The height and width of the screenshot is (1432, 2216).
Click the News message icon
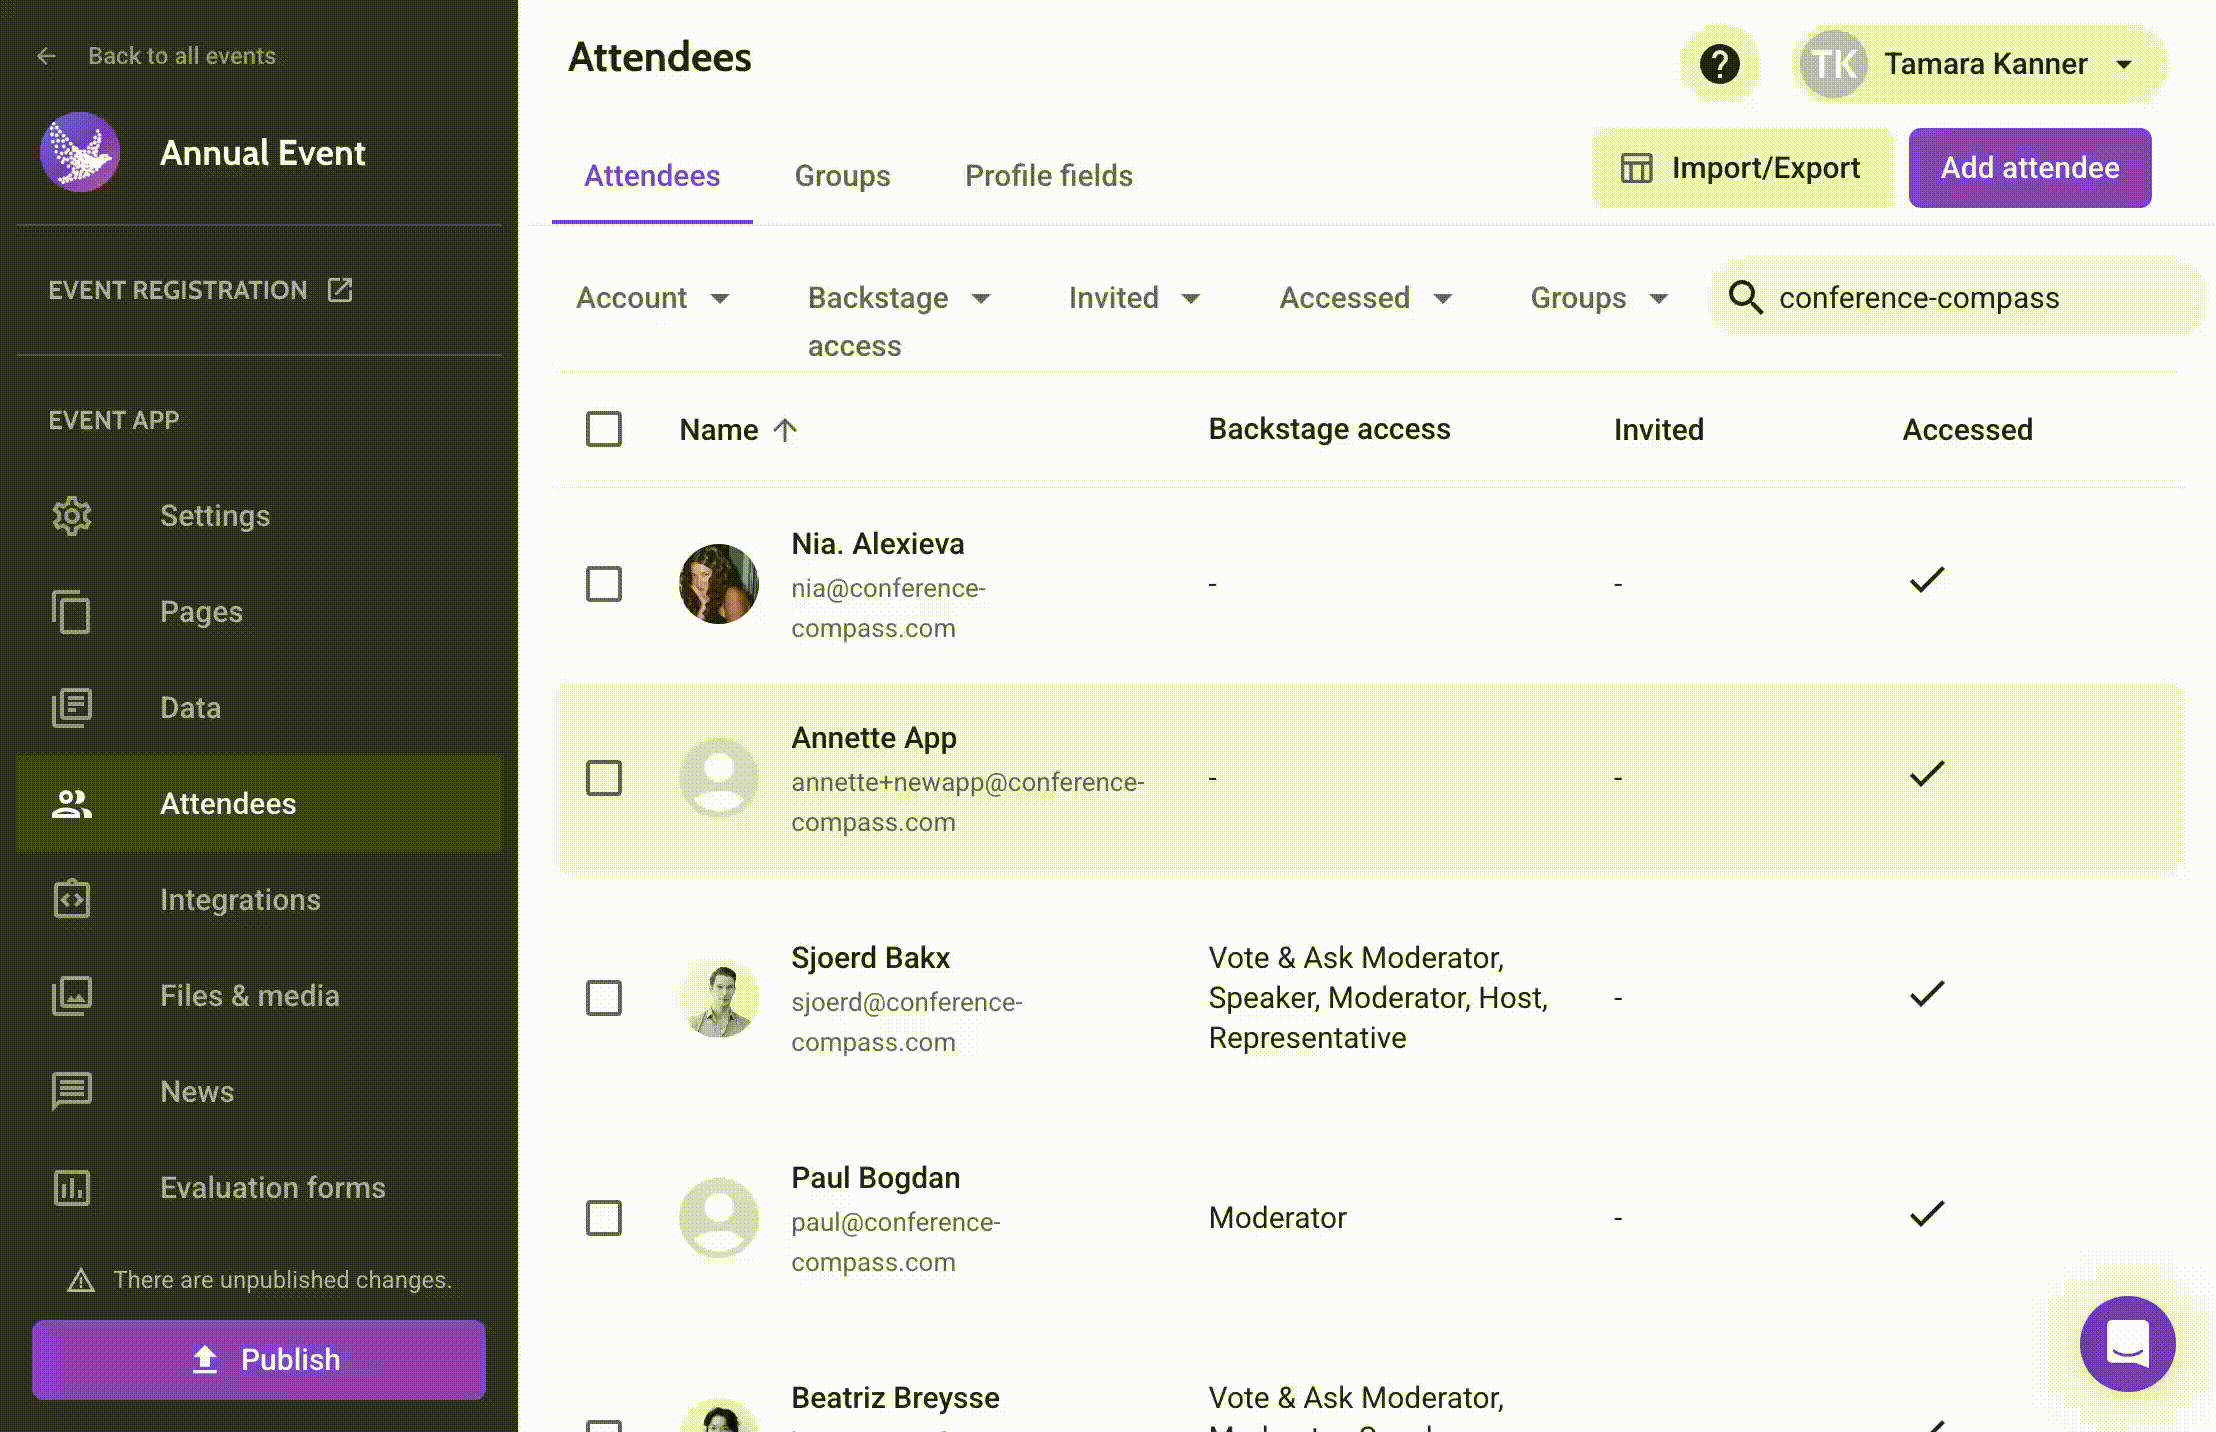72,1092
